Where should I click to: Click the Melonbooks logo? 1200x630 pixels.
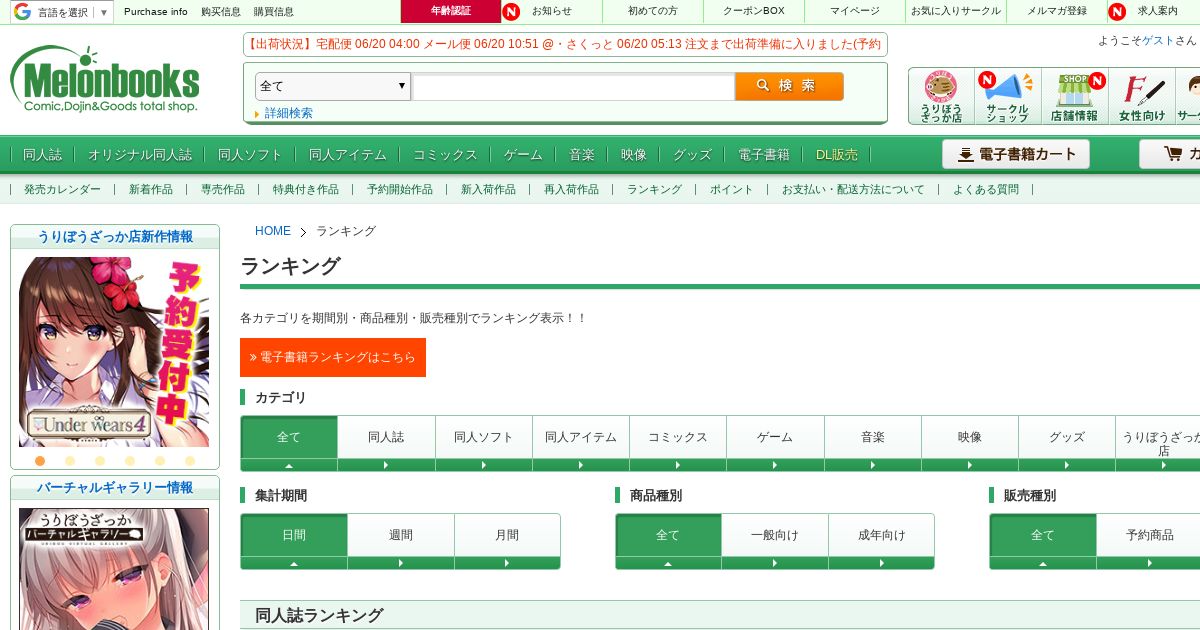tap(105, 79)
